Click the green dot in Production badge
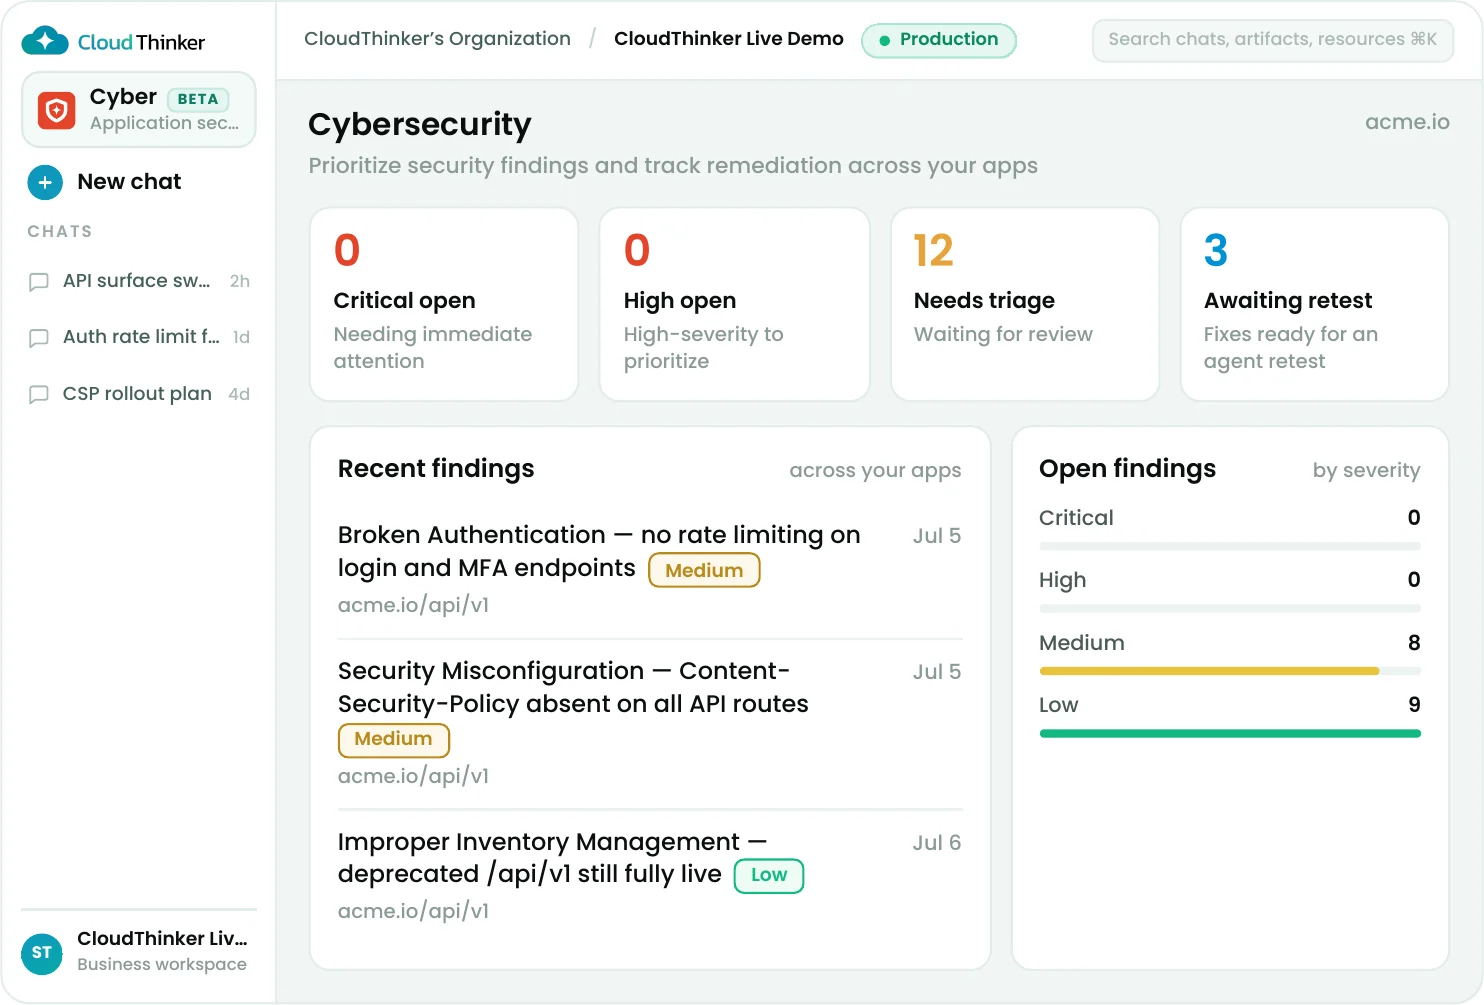Image resolution: width=1484 pixels, height=1005 pixels. pos(884,41)
